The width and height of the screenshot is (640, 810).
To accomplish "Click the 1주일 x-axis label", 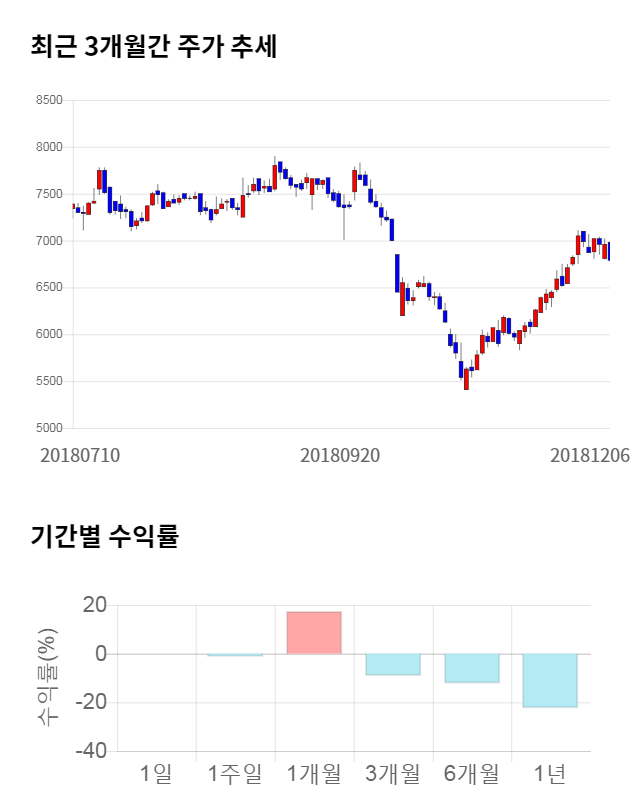I will 234,773.
